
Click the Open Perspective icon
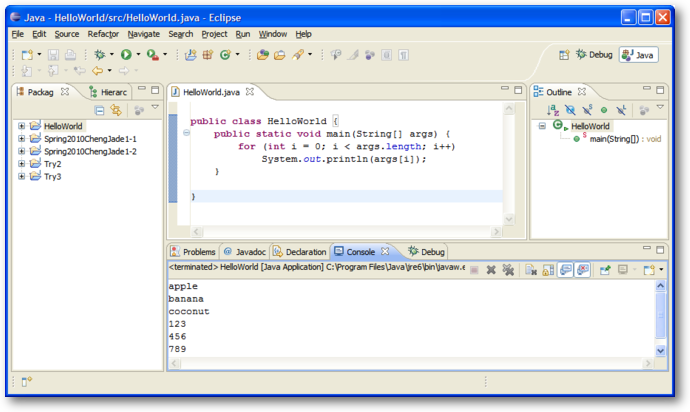[564, 55]
